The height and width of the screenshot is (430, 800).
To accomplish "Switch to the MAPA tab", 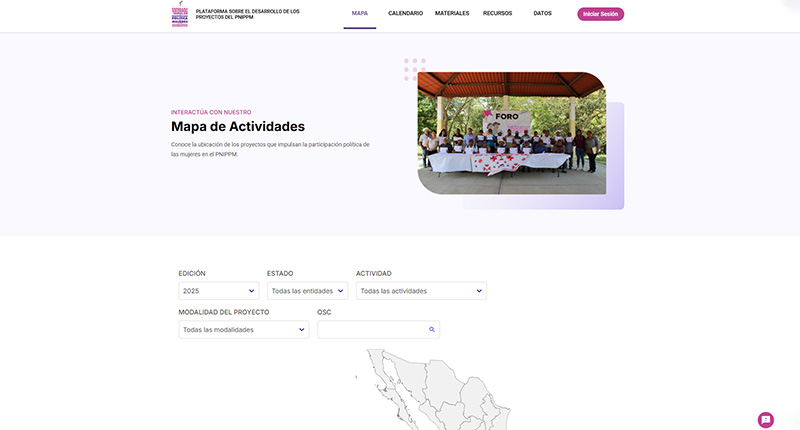I will 360,14.
